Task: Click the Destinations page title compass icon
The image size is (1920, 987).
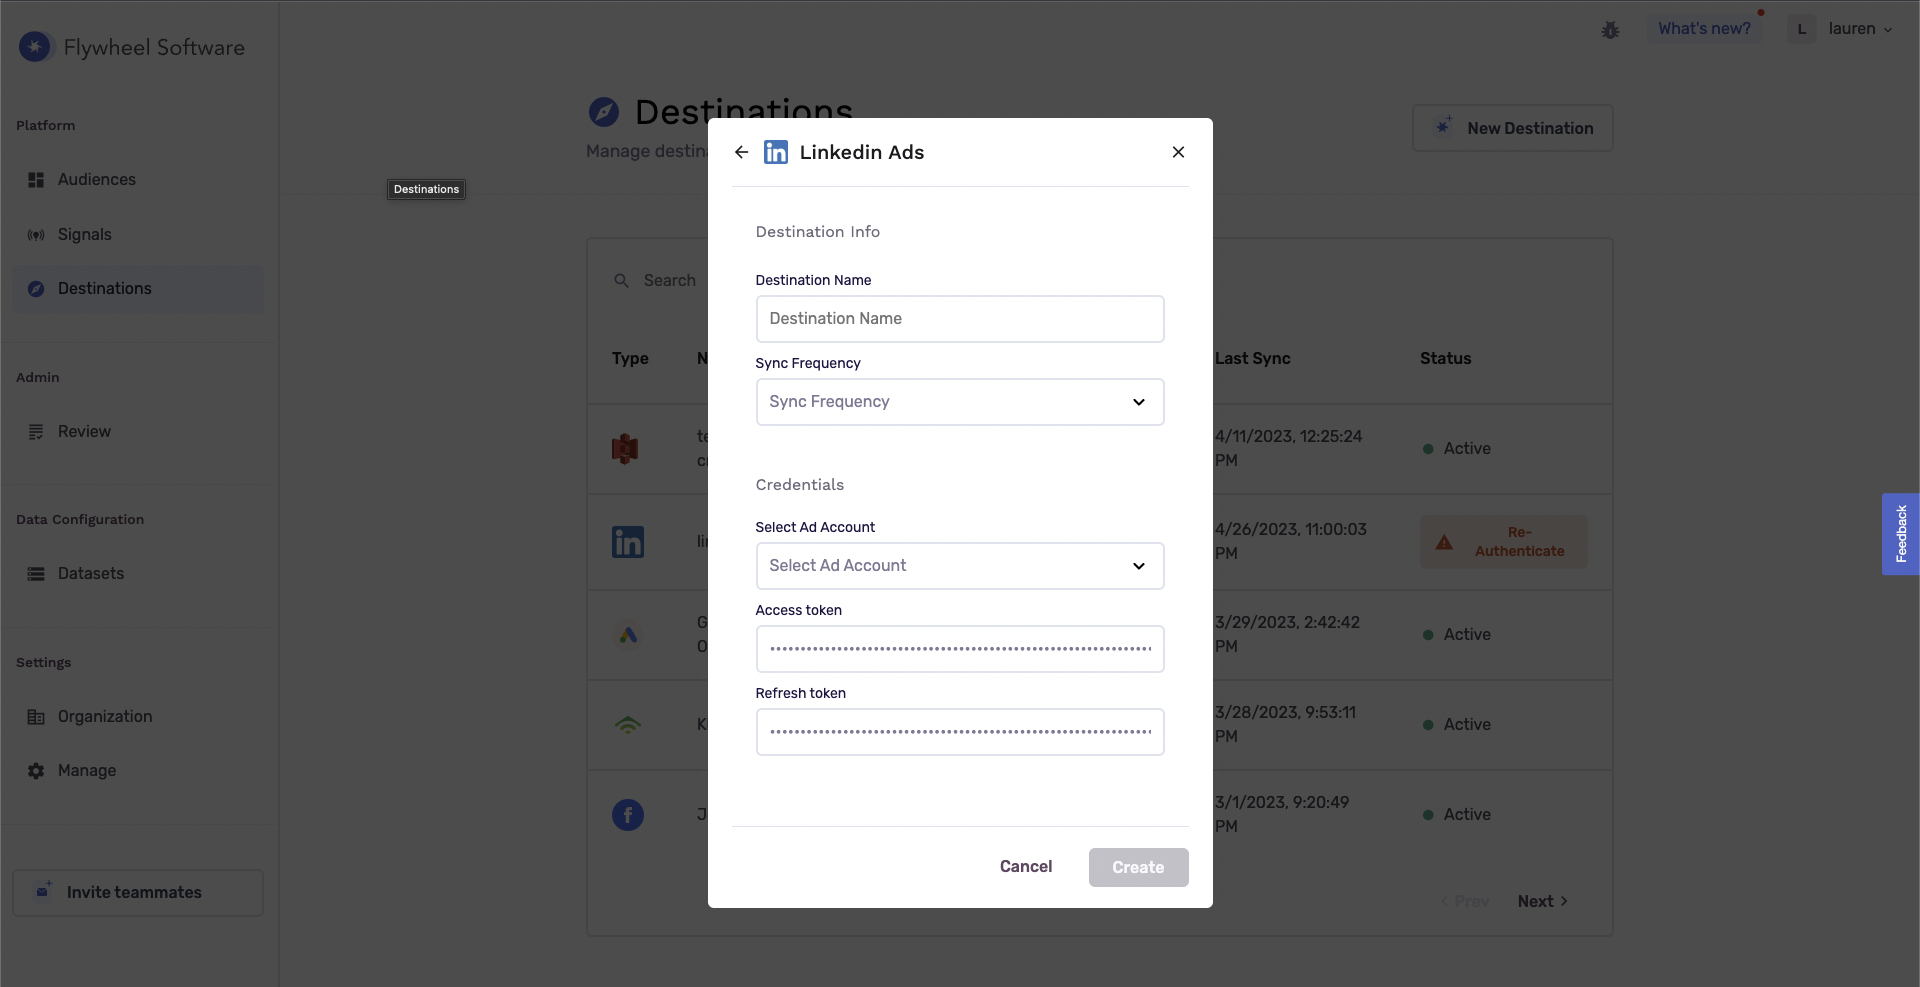Action: point(604,112)
